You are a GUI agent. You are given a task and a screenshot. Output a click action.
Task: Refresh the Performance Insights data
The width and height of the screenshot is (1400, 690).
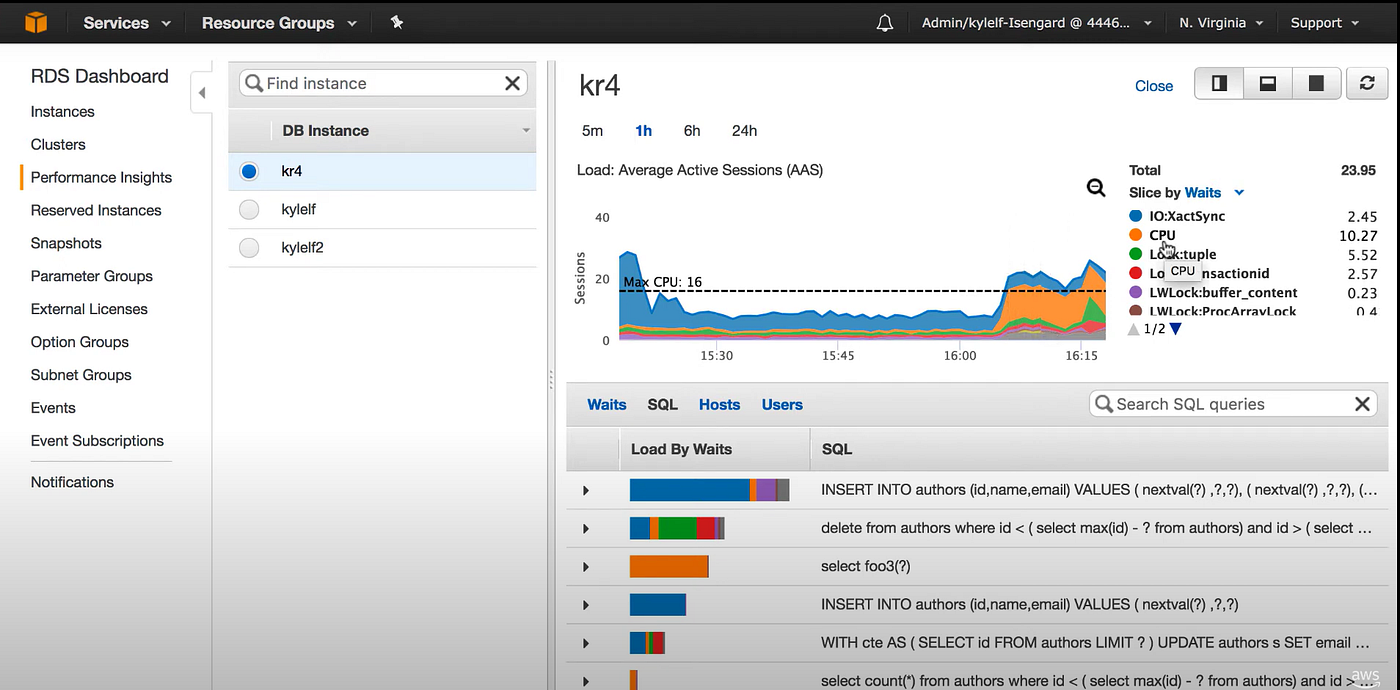(1366, 83)
